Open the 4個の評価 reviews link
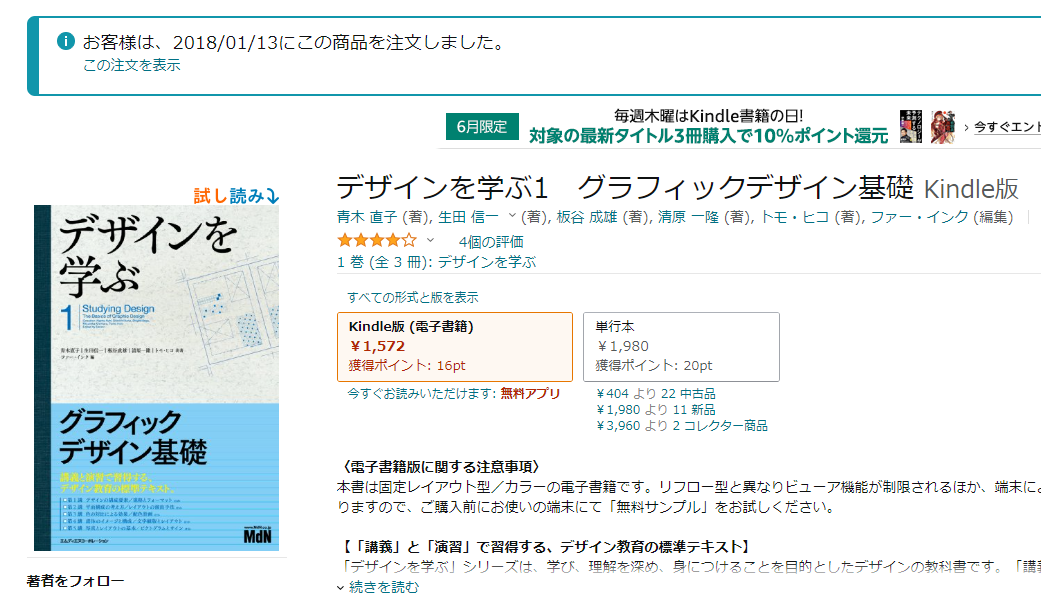The image size is (1041, 597). tap(491, 242)
